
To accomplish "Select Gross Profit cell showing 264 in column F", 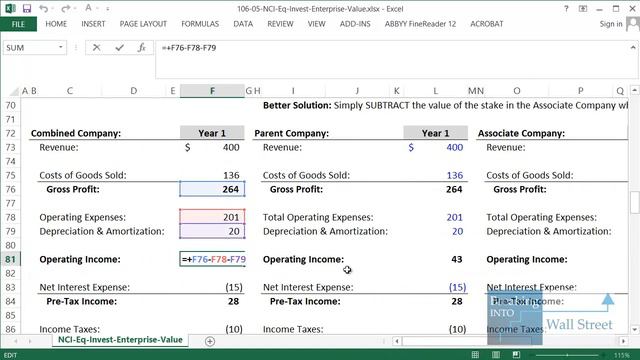I will [x=212, y=189].
